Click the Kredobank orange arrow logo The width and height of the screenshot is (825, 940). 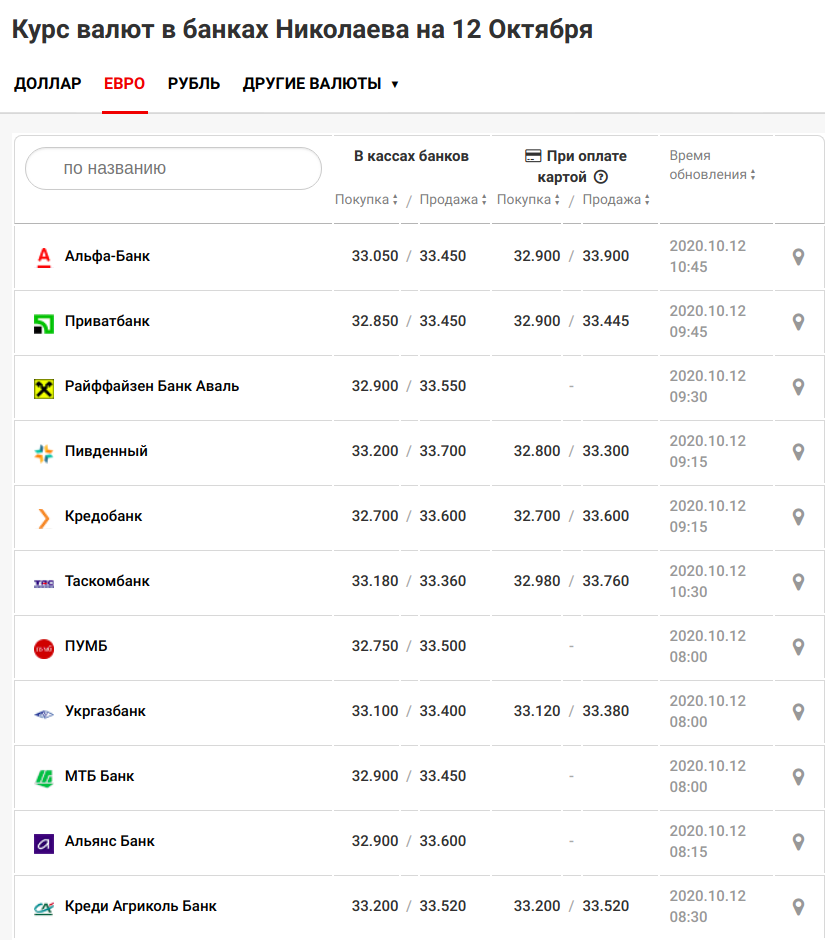coord(44,518)
